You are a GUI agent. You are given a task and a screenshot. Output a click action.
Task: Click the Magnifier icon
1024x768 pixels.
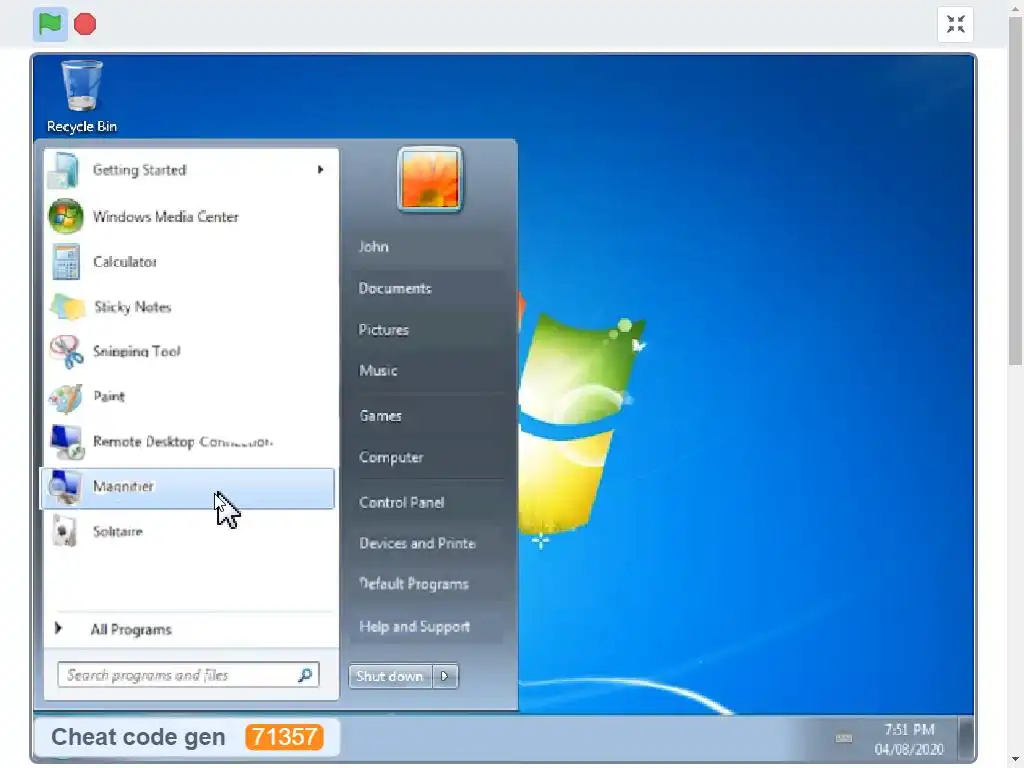tap(65, 487)
